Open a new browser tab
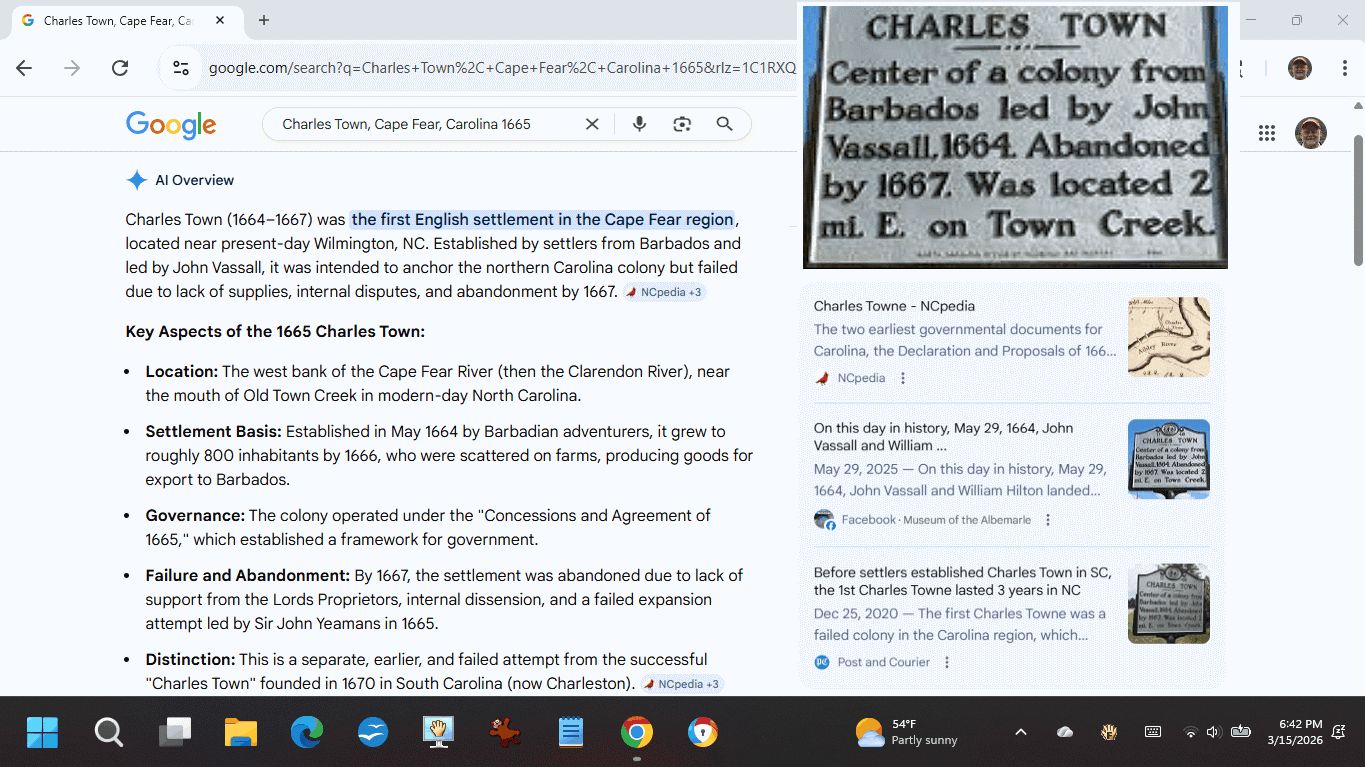The height and width of the screenshot is (767, 1365). coord(264,20)
